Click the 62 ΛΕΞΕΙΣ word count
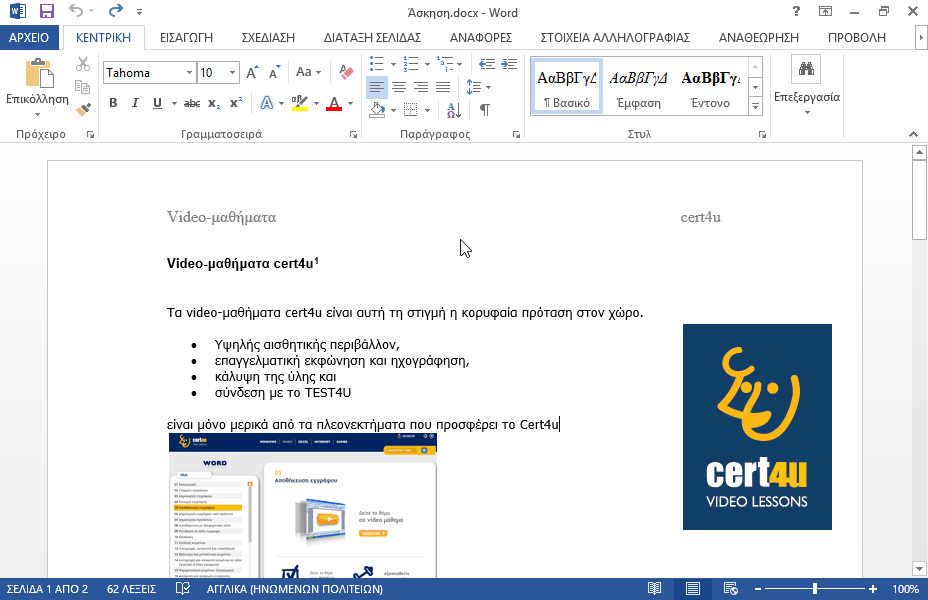The width and height of the screenshot is (928, 600). coord(131,589)
